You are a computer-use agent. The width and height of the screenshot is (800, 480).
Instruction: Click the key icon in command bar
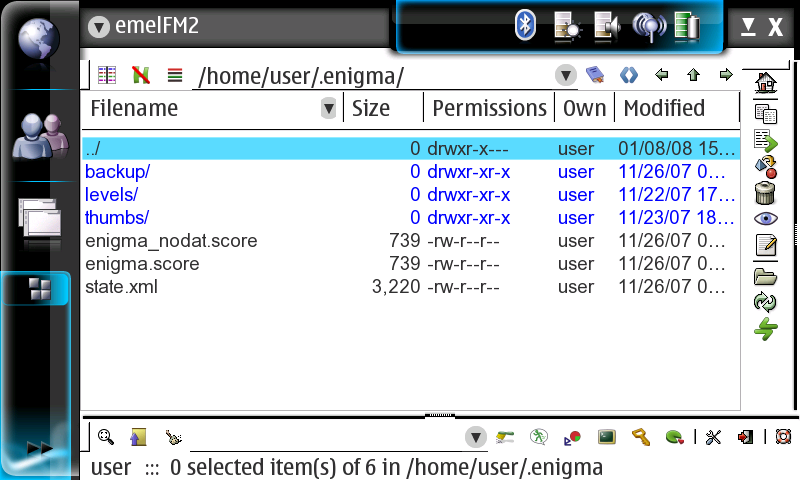click(641, 437)
